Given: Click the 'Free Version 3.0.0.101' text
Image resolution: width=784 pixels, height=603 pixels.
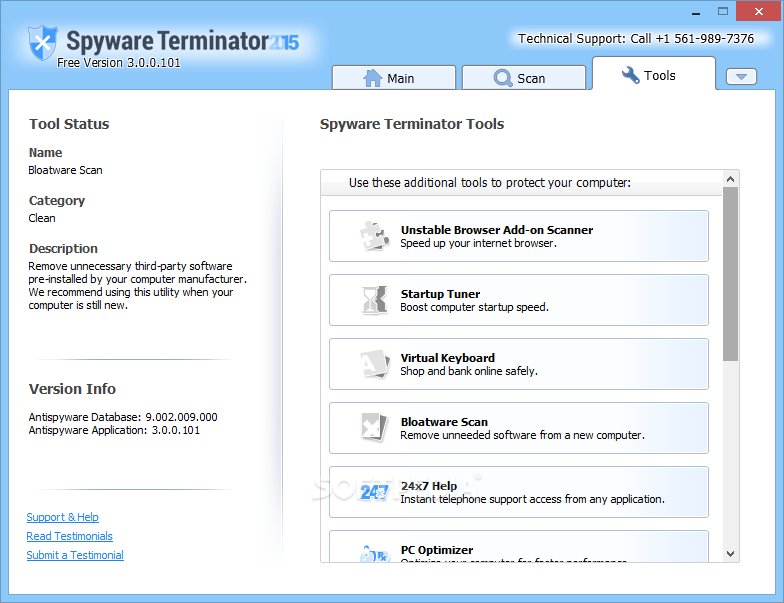Looking at the screenshot, I should pos(118,62).
